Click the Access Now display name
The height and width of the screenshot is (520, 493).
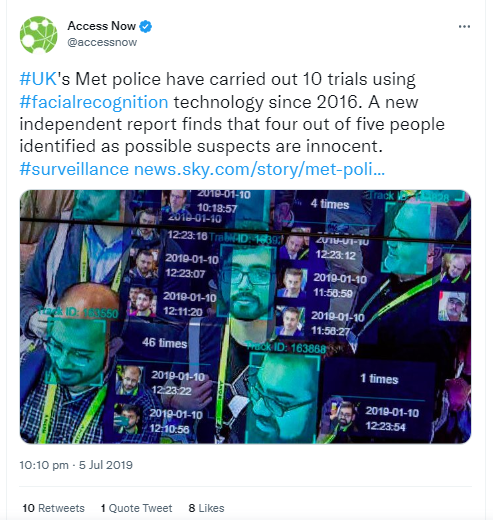101,26
